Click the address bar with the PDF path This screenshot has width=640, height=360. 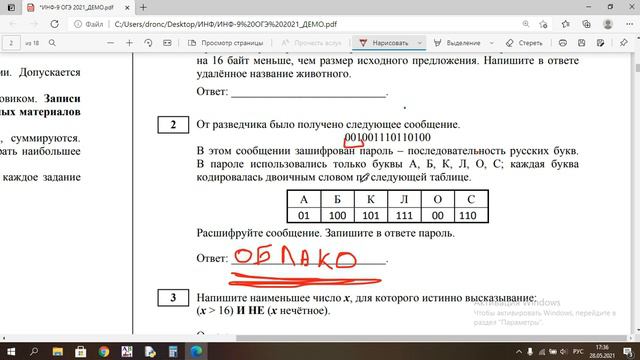pyautogui.click(x=225, y=24)
